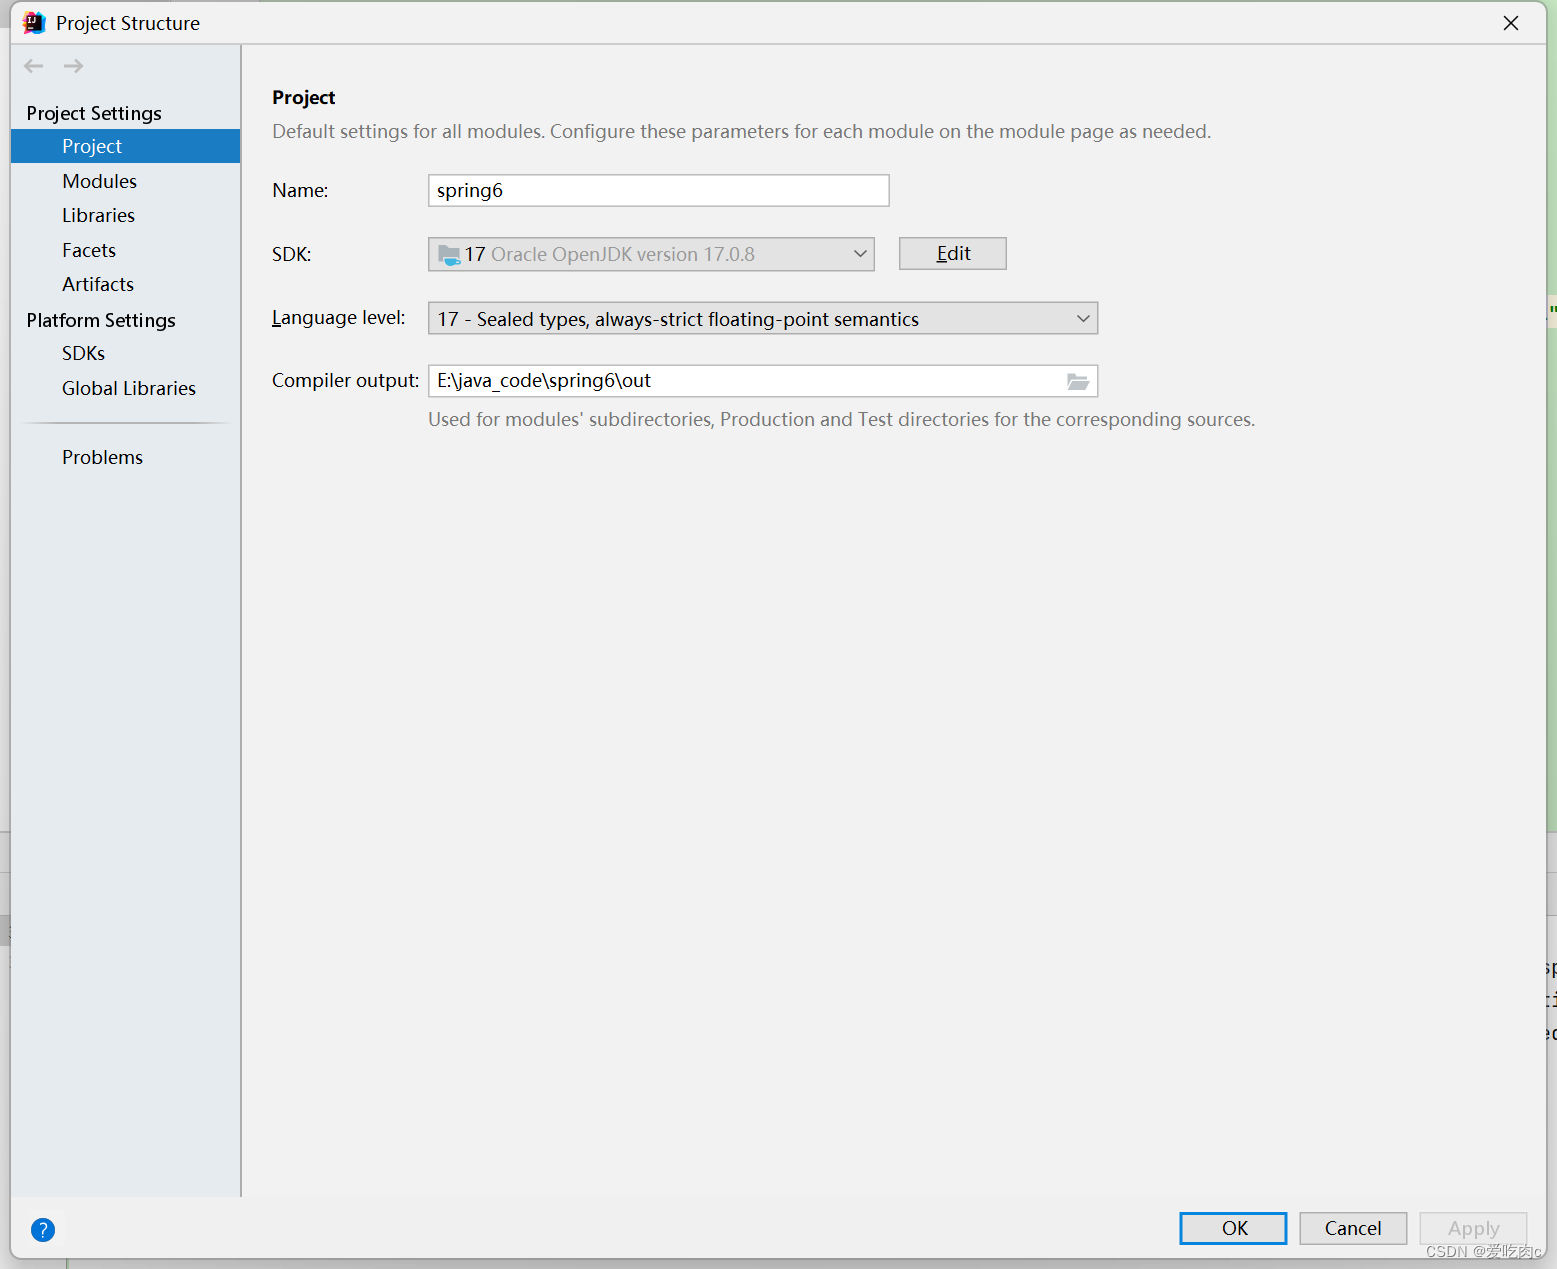Go to Libraries settings
1557x1269 pixels.
coord(98,215)
